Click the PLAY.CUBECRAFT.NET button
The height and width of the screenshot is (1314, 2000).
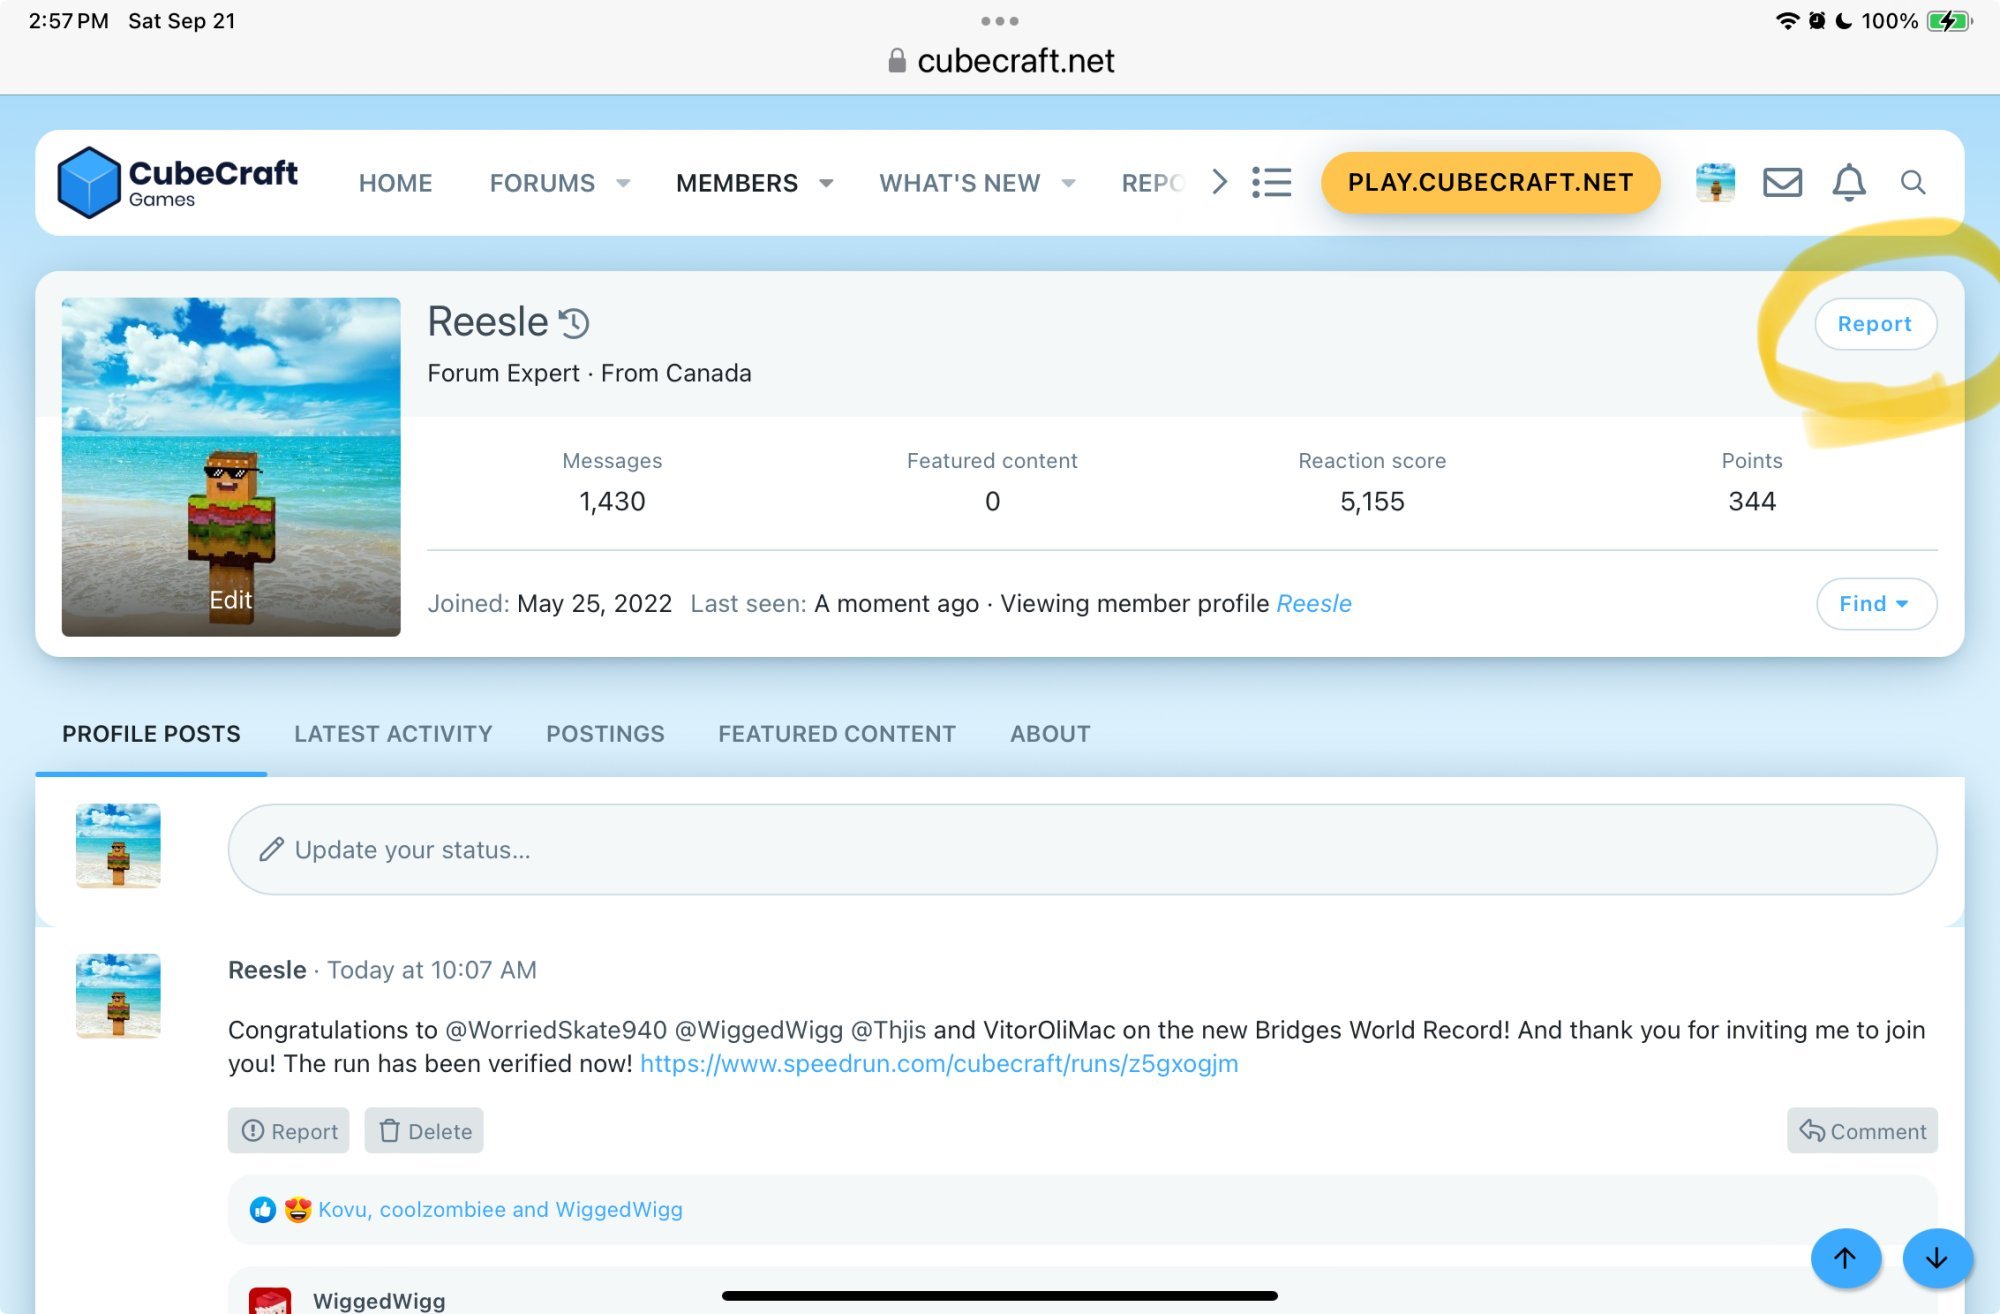(1490, 182)
